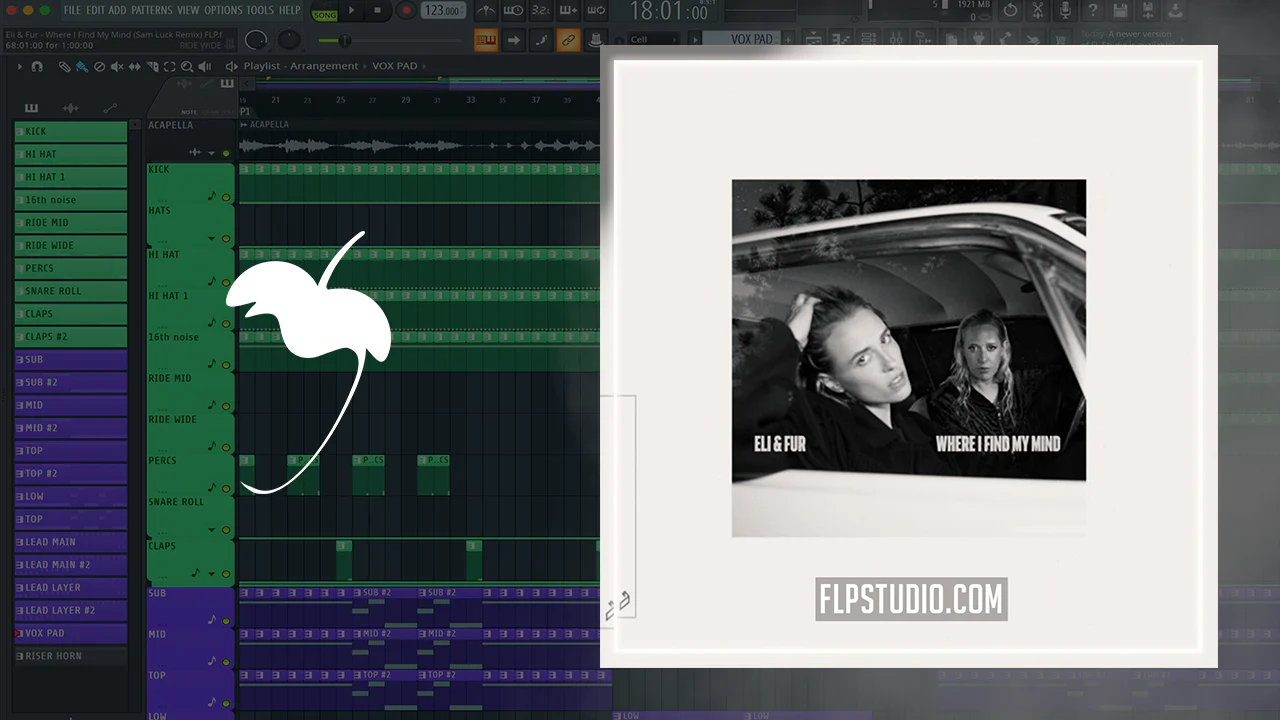The image size is (1280, 720).
Task: Open the help question mark icon
Action: (1092, 11)
